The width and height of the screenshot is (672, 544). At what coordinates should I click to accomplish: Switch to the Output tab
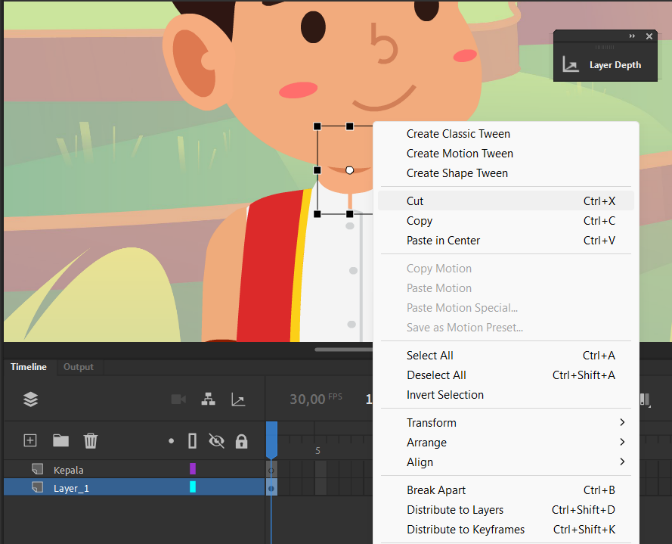click(78, 367)
